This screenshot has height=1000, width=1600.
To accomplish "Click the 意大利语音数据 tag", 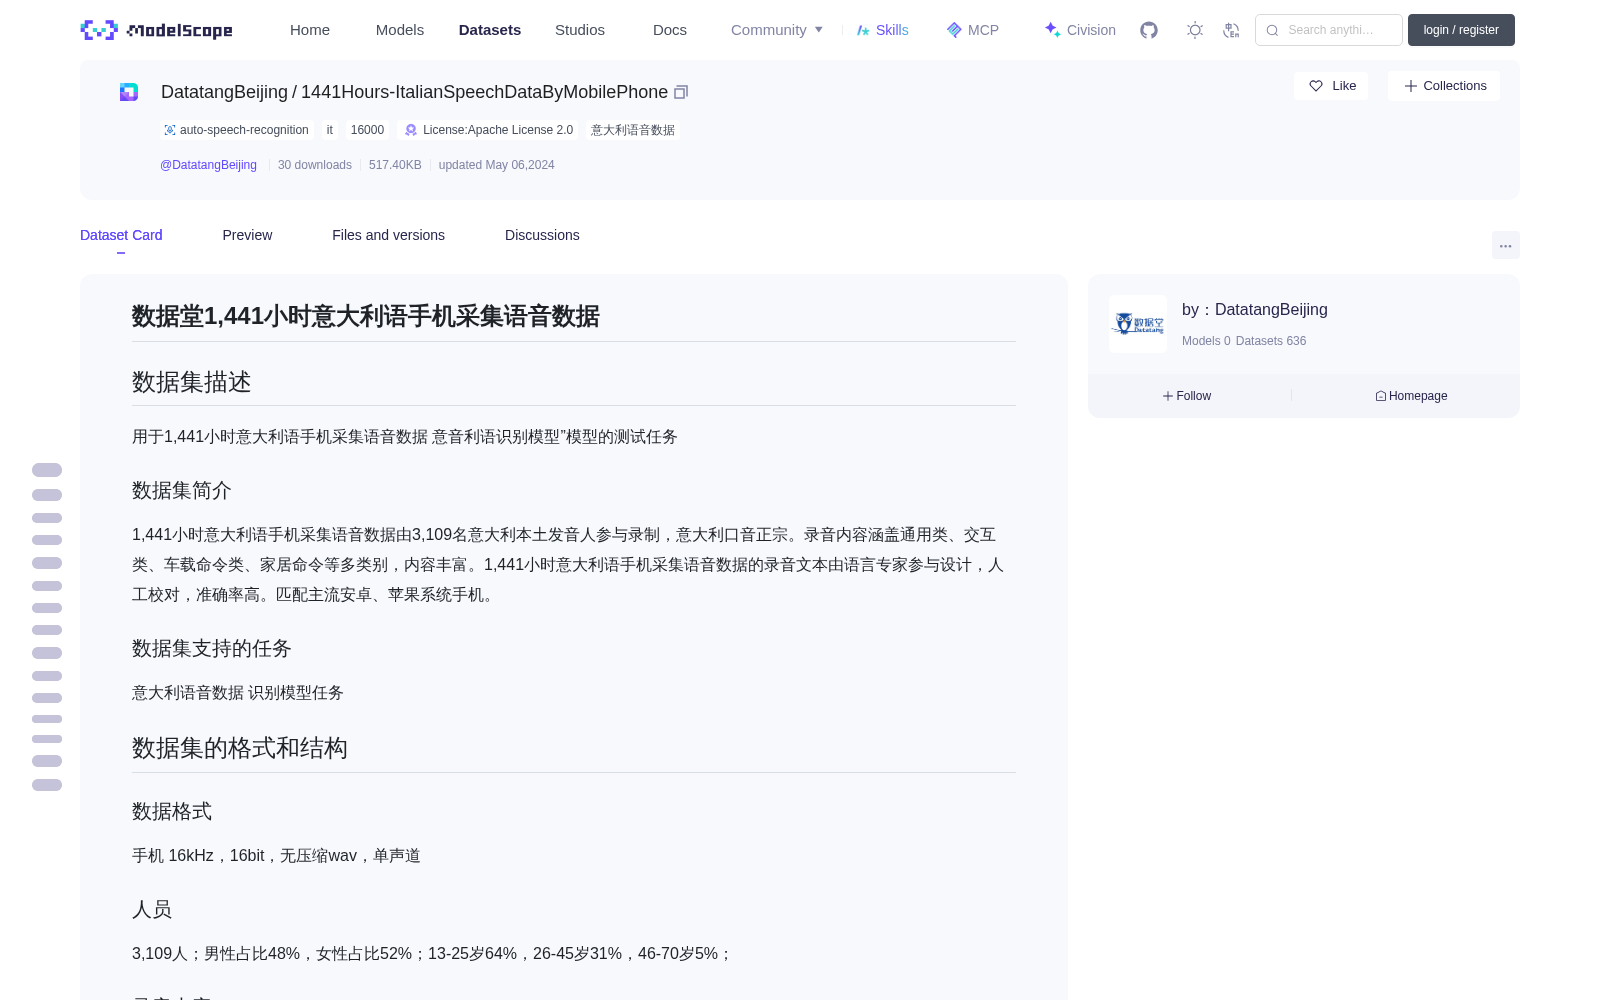I will click(x=633, y=130).
